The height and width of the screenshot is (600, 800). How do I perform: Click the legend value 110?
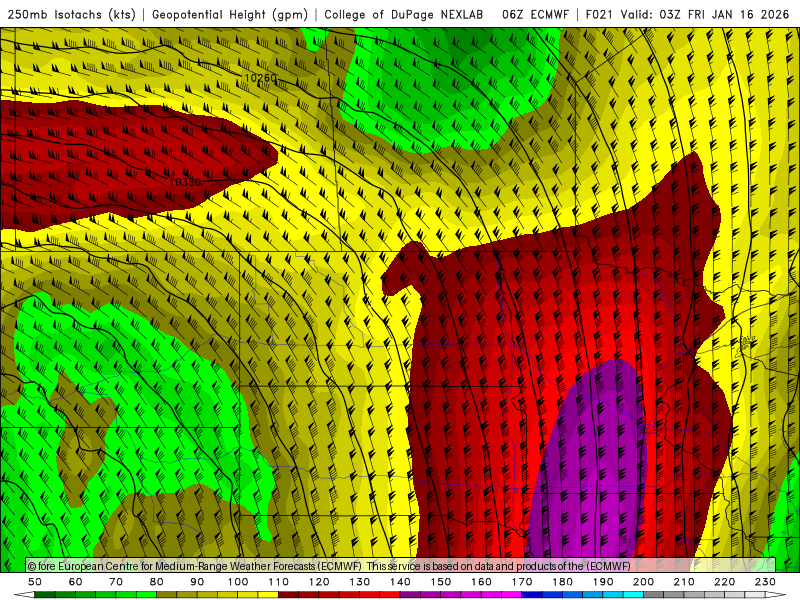(x=279, y=582)
